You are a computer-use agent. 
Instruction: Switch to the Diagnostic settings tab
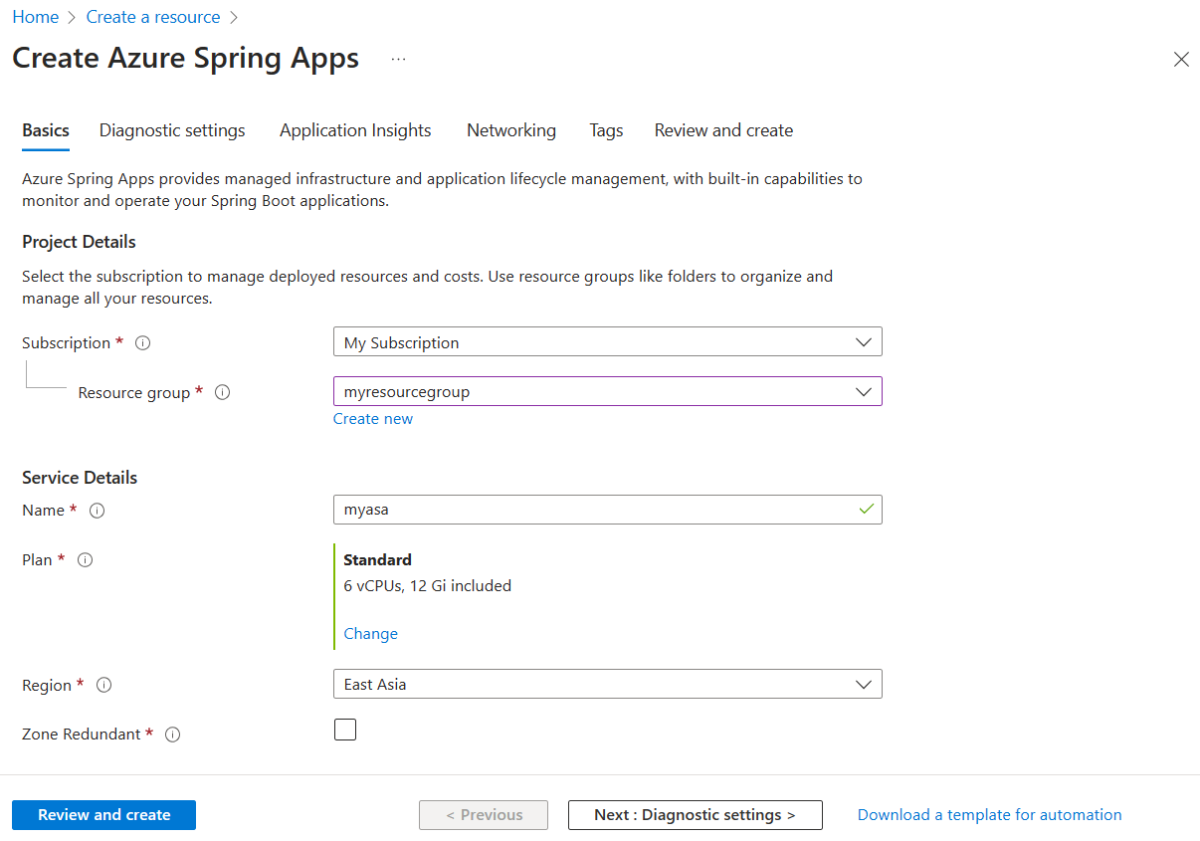(172, 131)
